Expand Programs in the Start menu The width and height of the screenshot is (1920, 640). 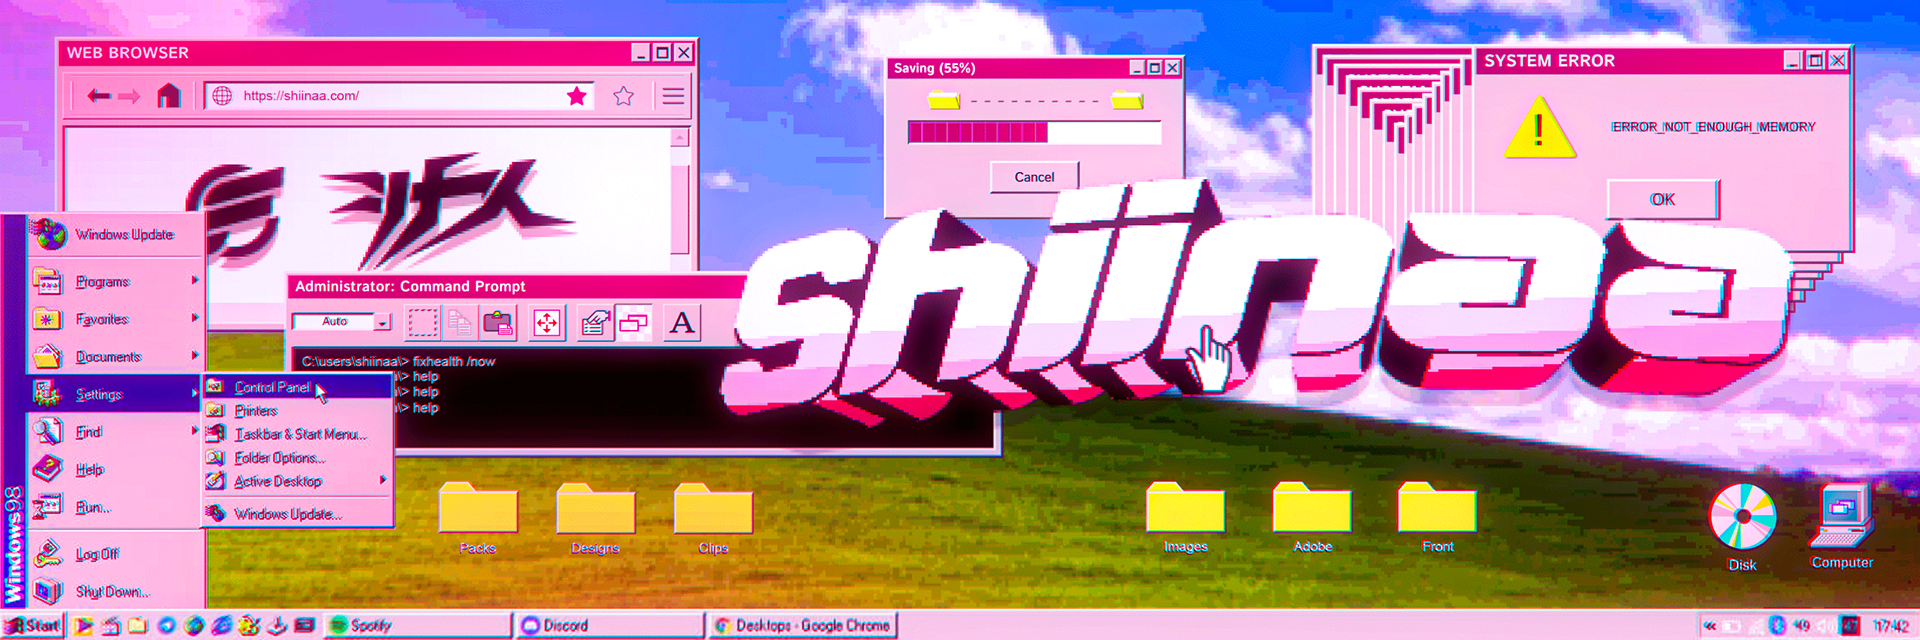coord(116,282)
